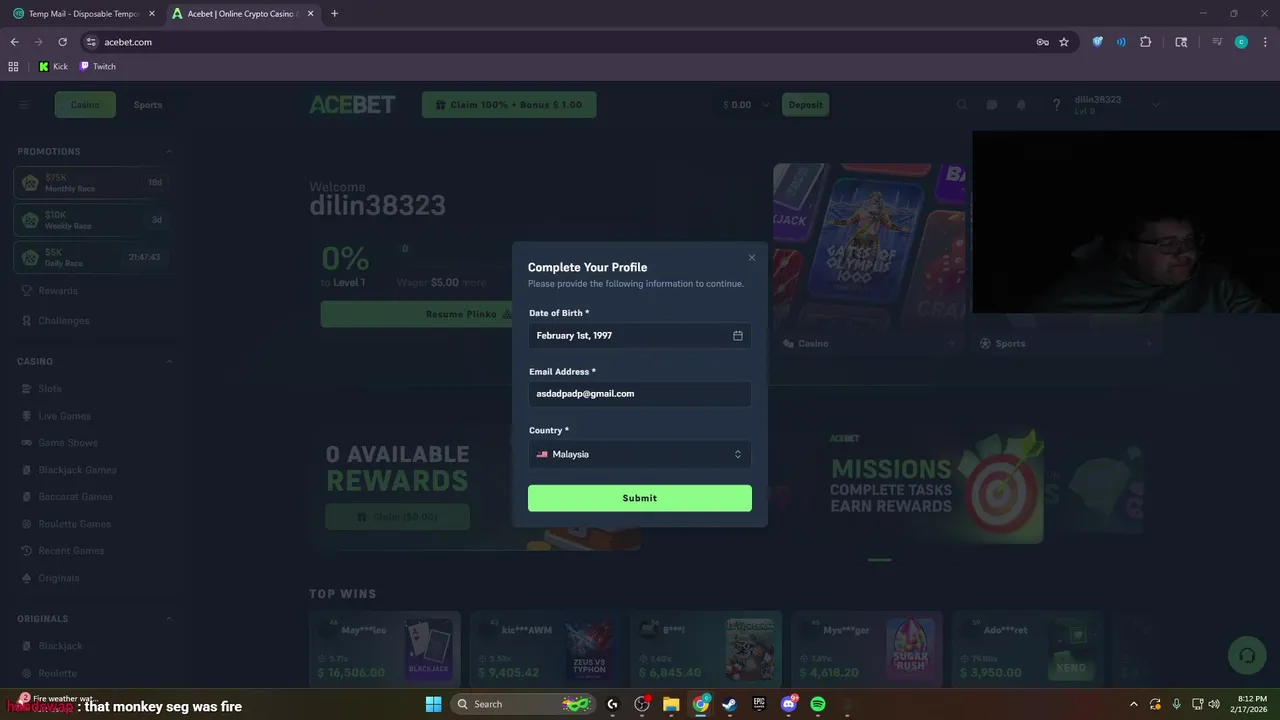Open the chat bubble icon
The width and height of the screenshot is (1280, 720).
coord(992,105)
